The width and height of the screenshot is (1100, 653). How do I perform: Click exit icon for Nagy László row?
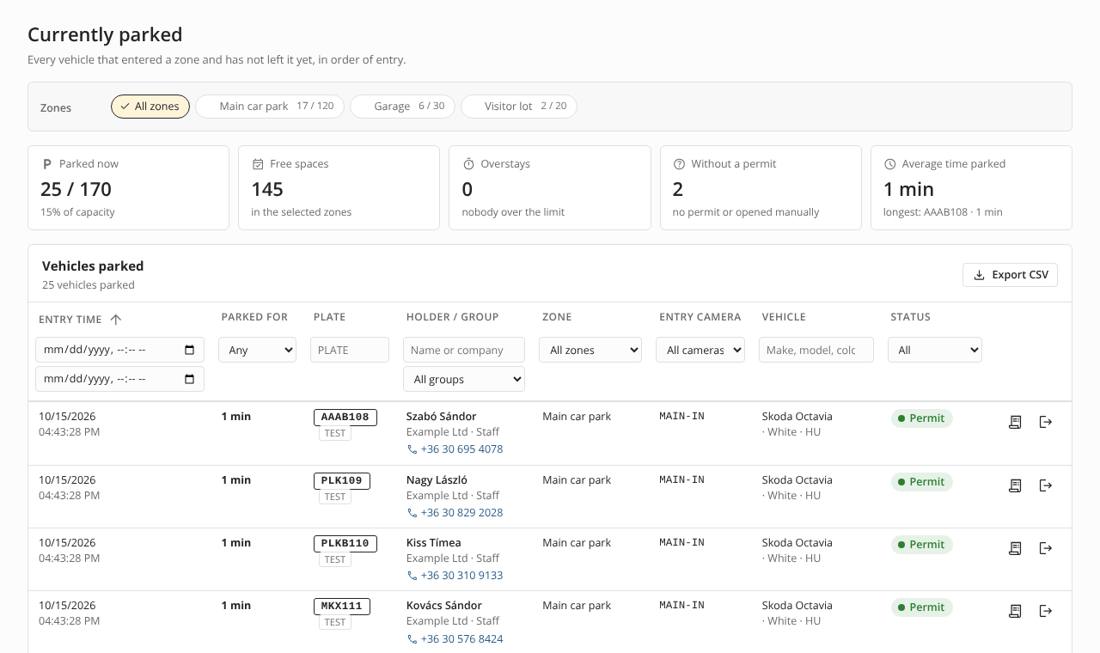click(1045, 485)
